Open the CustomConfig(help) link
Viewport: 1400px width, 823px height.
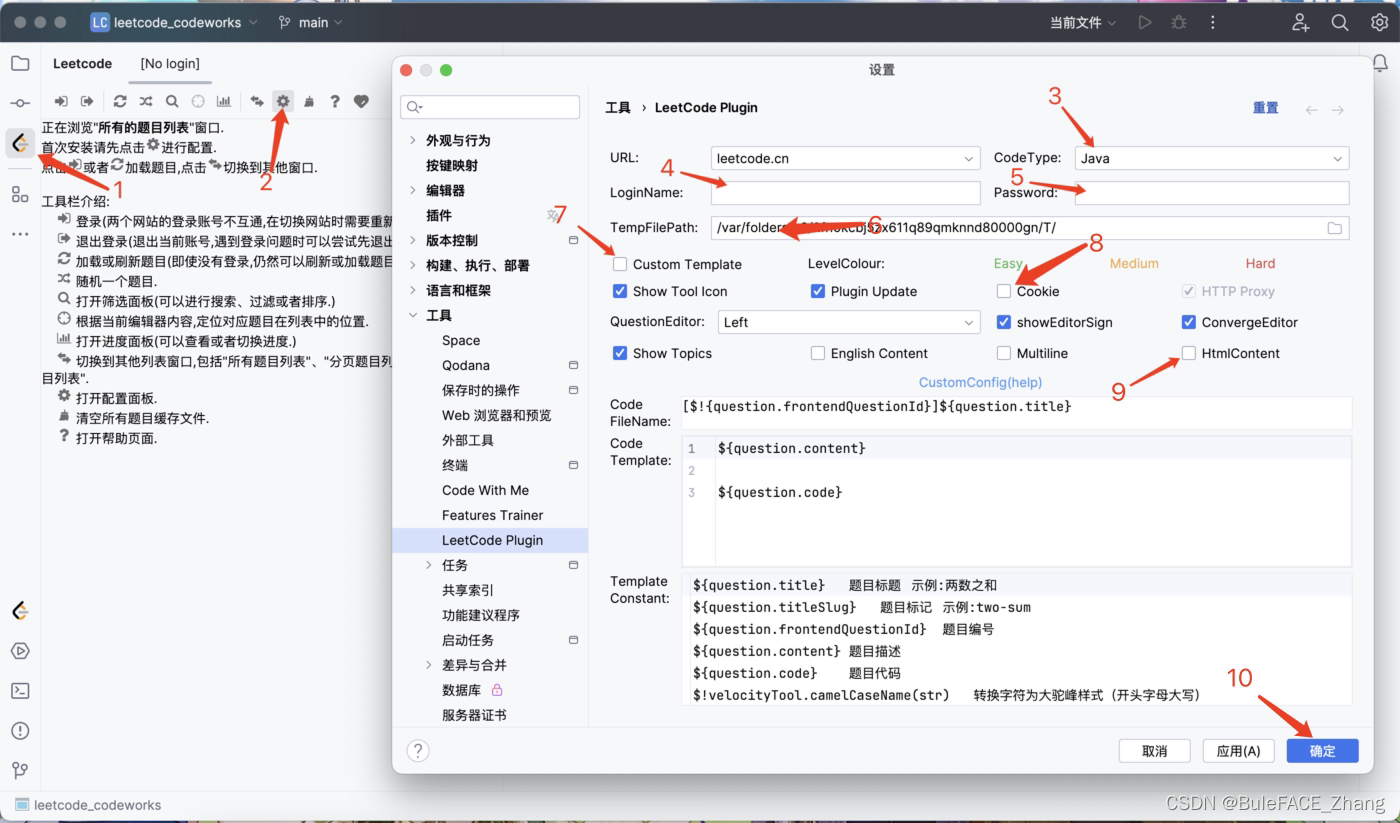click(980, 382)
